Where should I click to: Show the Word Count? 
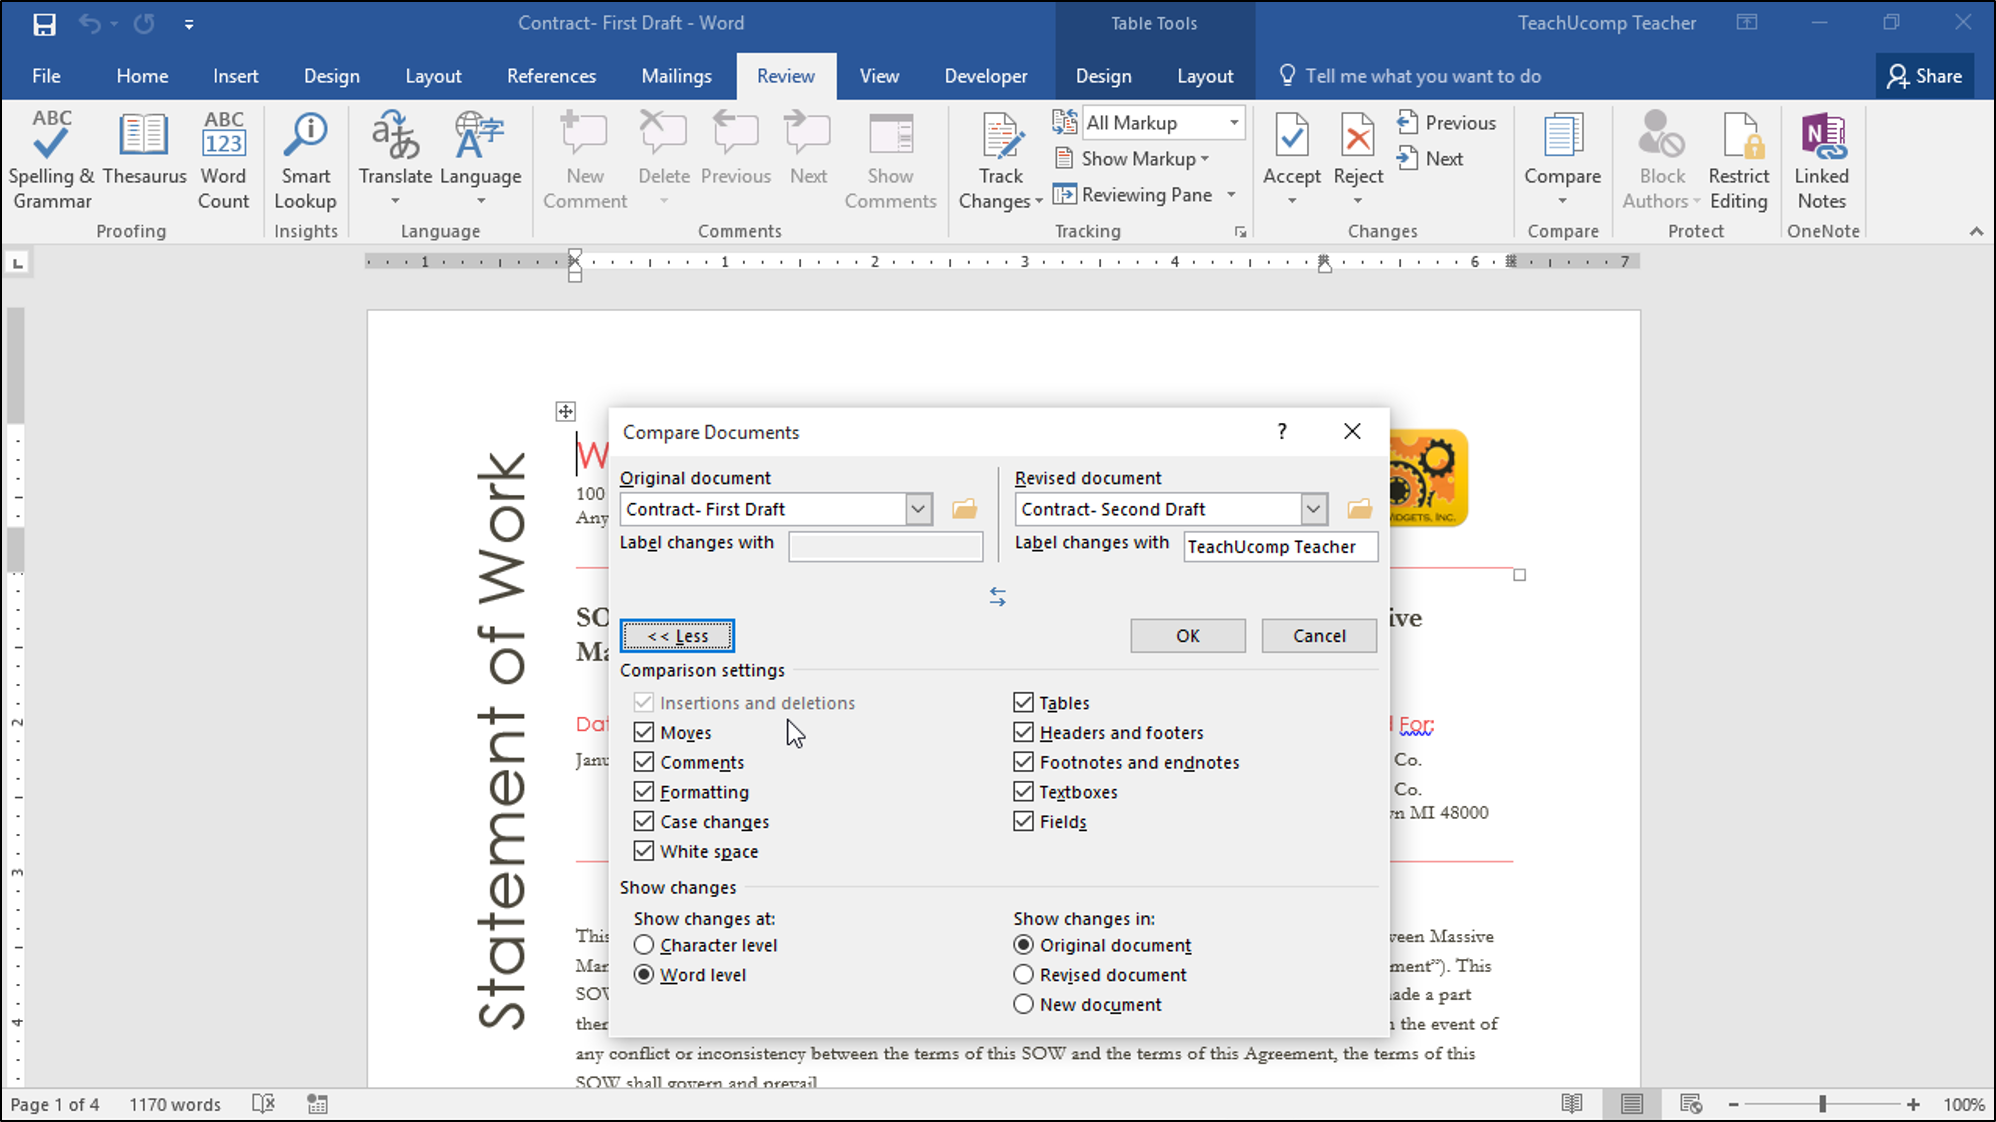[223, 160]
